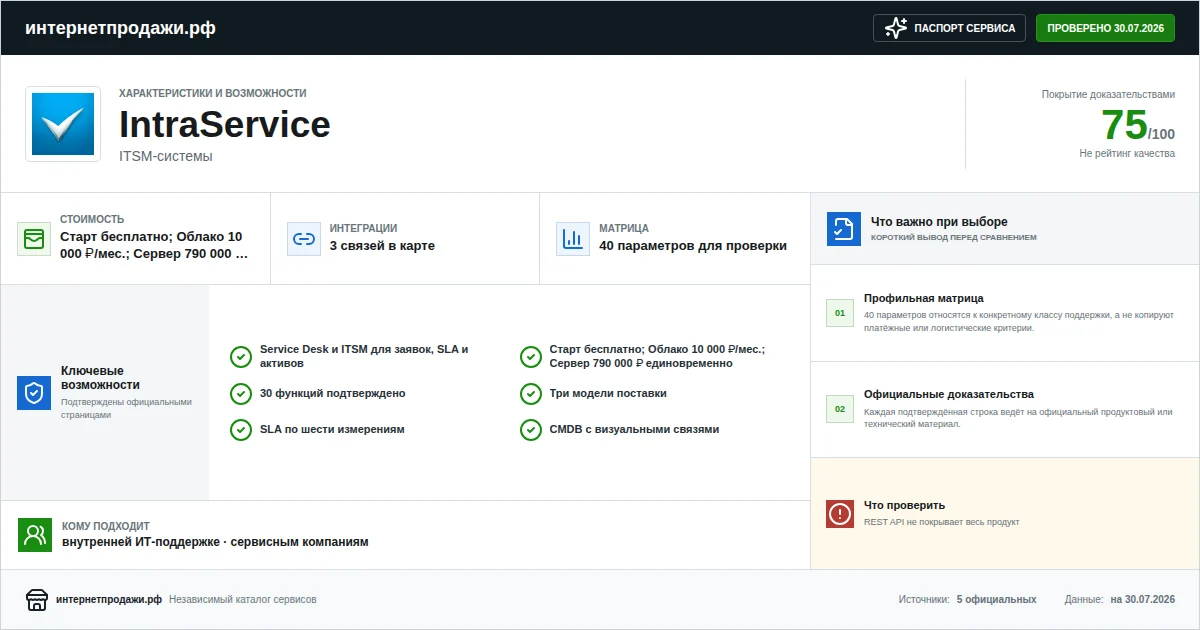
Task: Click the Что важно при выборе heading
Action: [939, 222]
